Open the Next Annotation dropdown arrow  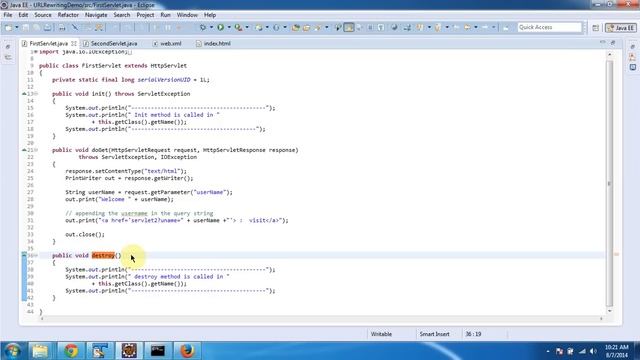(429, 27)
